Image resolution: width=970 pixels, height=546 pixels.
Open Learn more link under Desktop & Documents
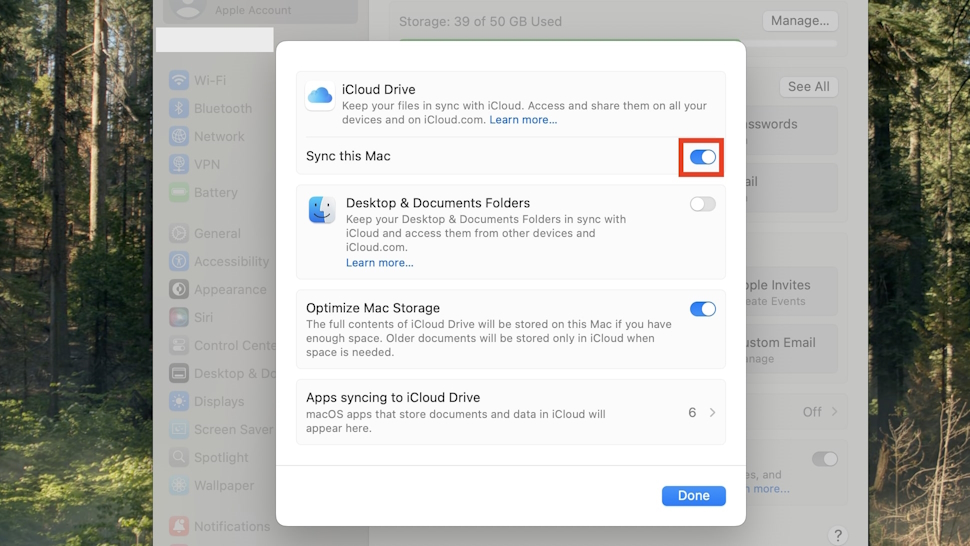(379, 263)
